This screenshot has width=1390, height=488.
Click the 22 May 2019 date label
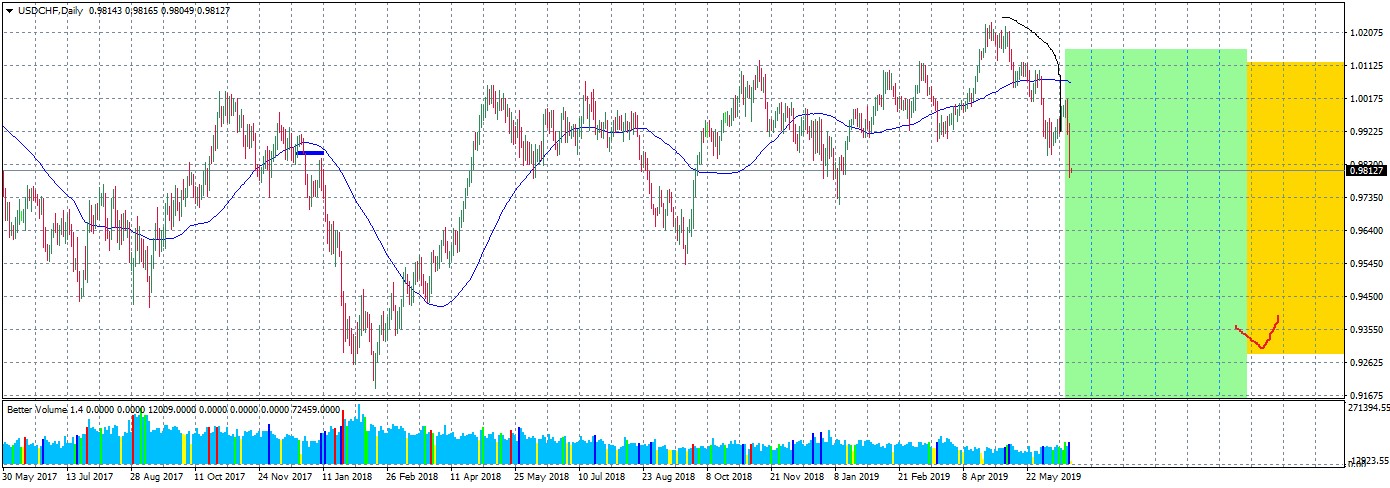point(1052,478)
